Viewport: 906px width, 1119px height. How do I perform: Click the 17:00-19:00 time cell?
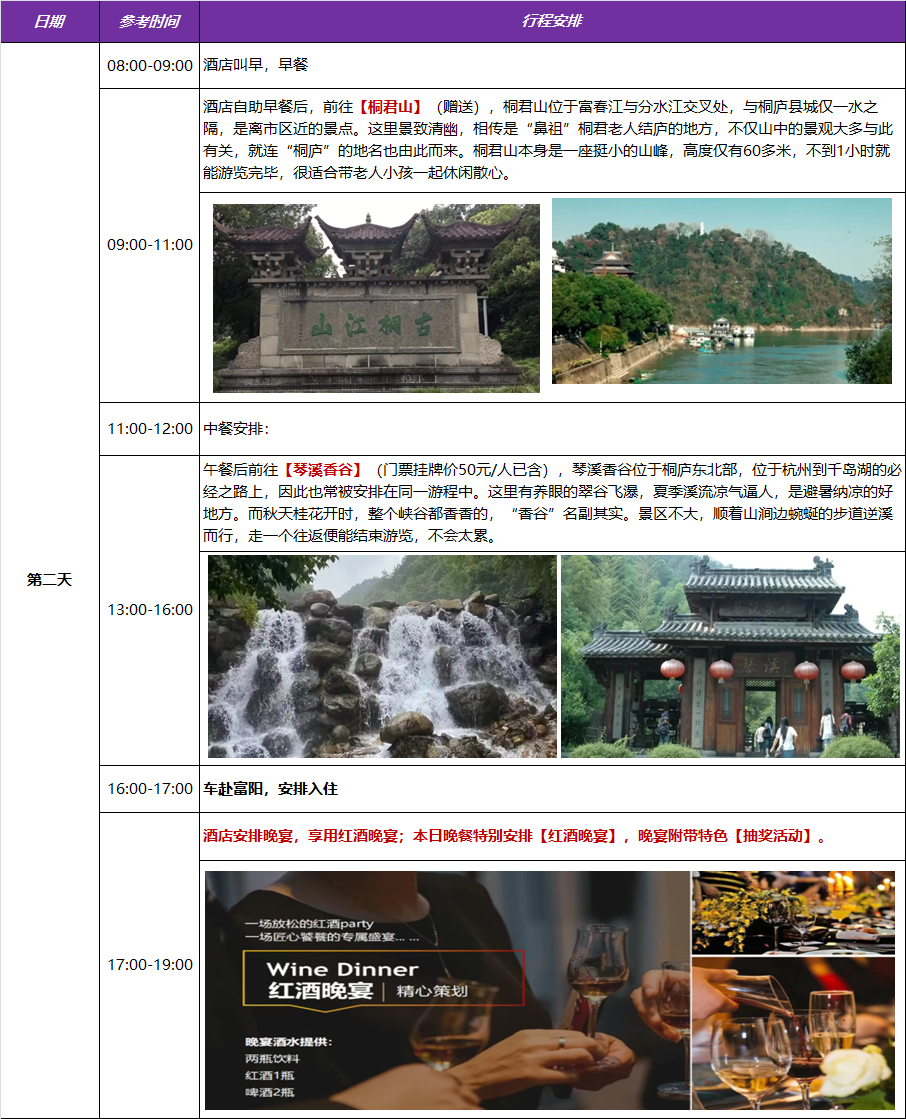[x=149, y=965]
